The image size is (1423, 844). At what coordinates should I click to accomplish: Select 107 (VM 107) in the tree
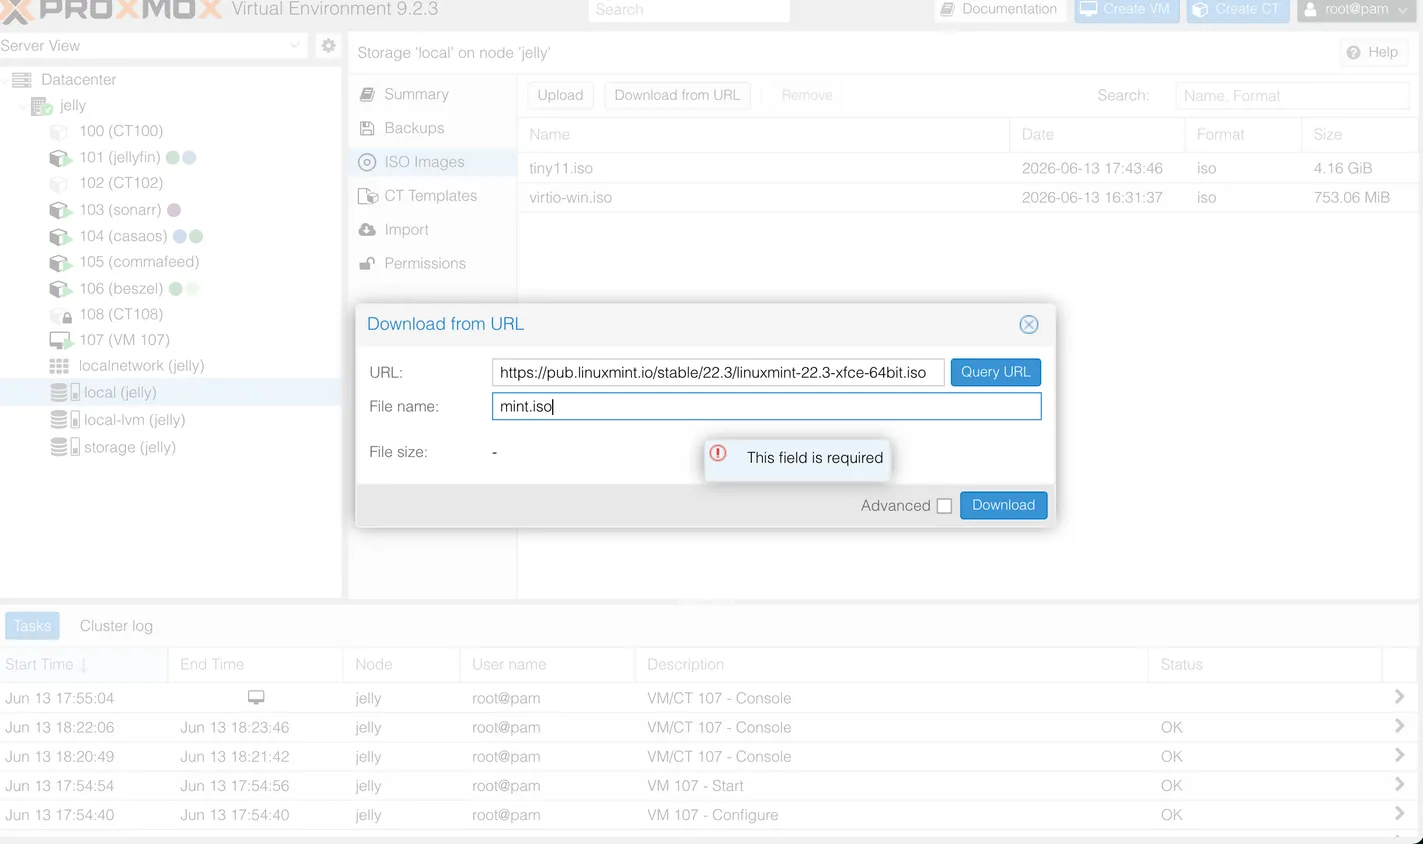pos(124,340)
